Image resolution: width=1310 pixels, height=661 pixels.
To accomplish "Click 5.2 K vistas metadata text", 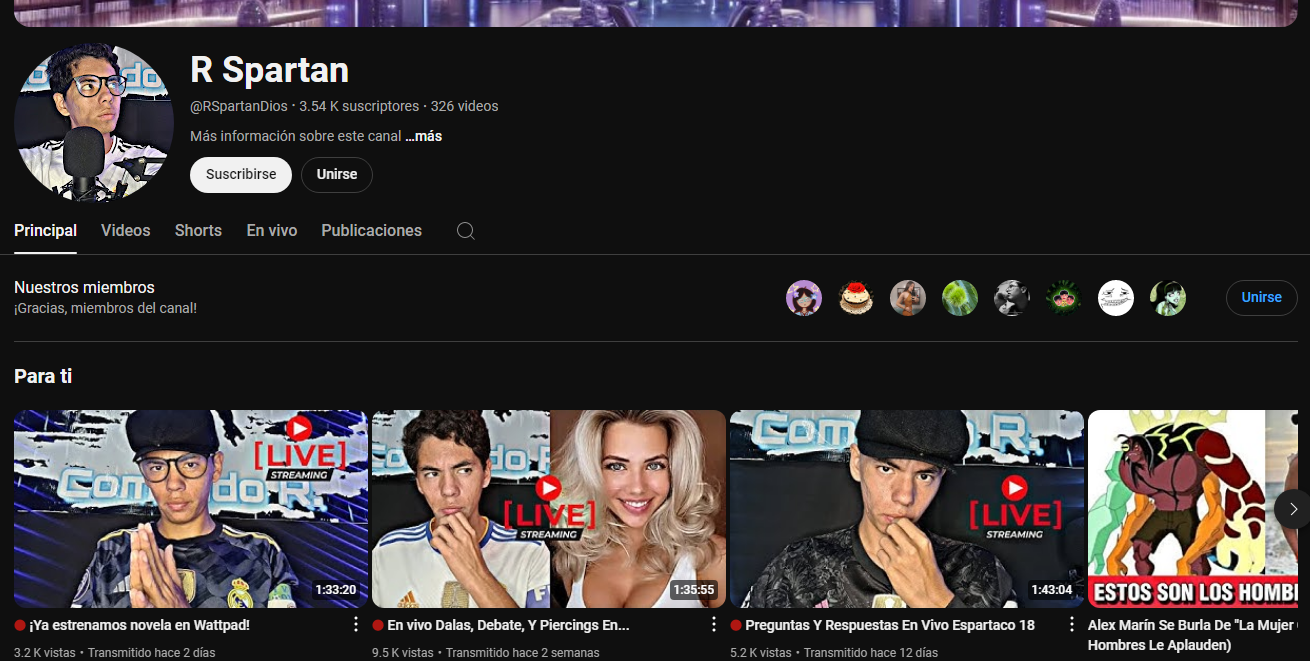I will 761,653.
